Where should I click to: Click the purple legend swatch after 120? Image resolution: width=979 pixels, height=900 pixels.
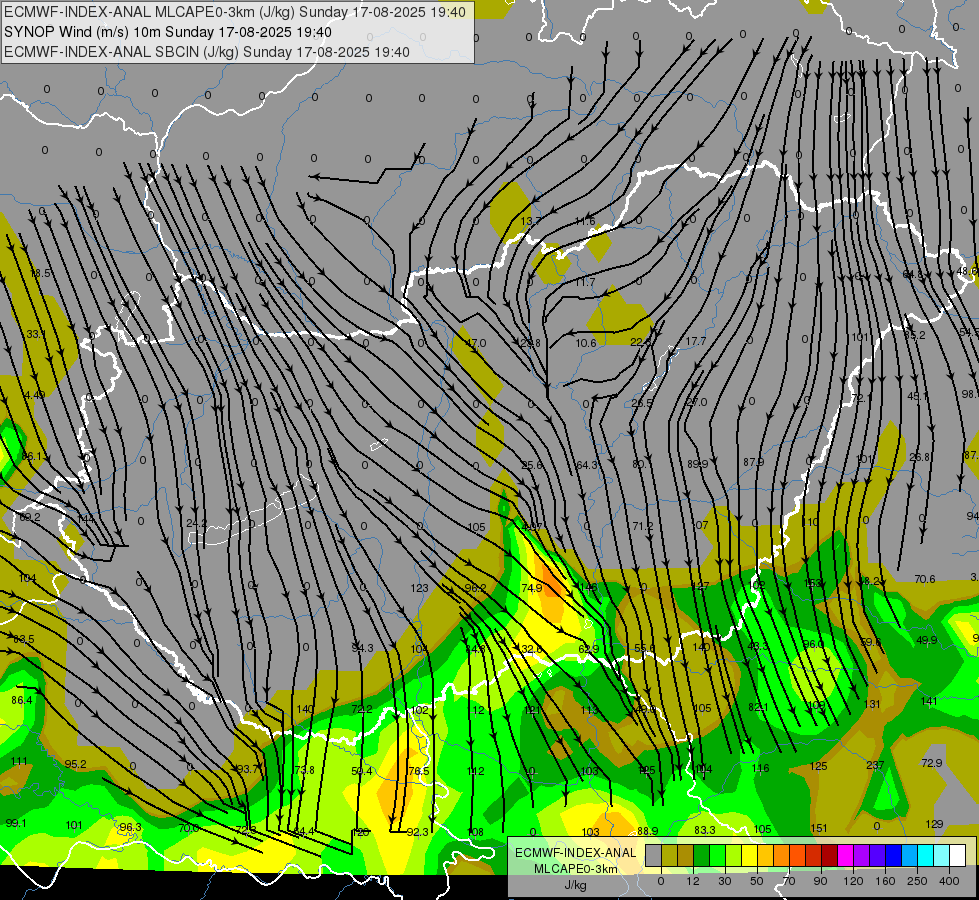pyautogui.click(x=862, y=855)
